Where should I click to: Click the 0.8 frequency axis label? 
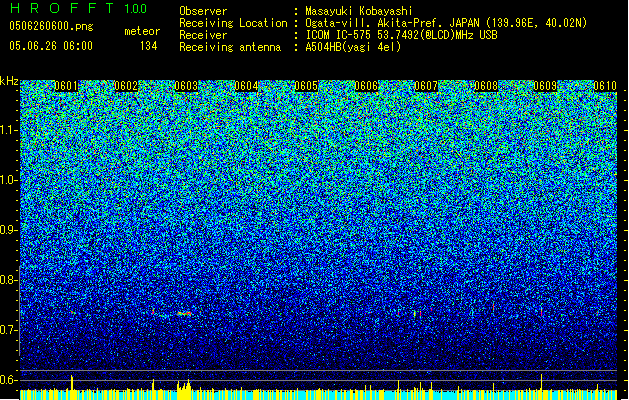click(x=8, y=280)
